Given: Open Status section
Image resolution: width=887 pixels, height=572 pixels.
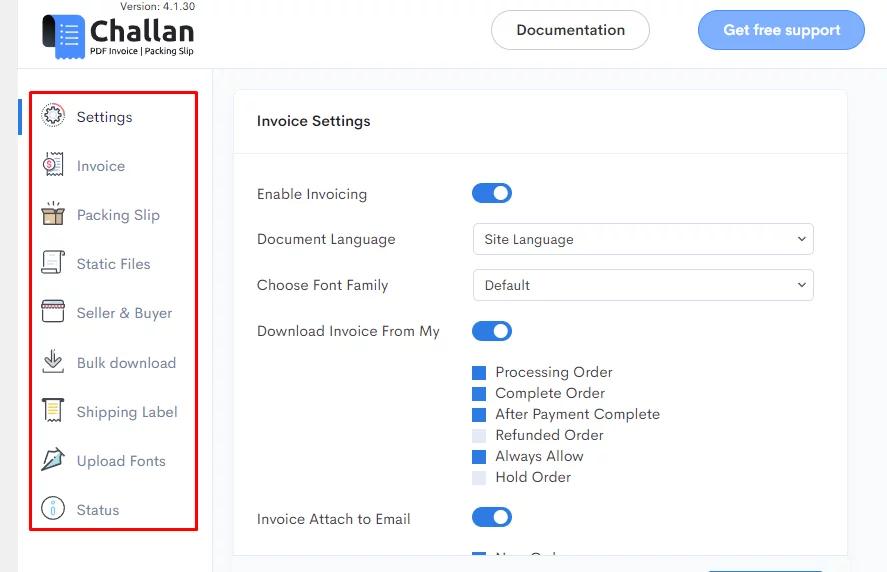Looking at the screenshot, I should coord(98,510).
